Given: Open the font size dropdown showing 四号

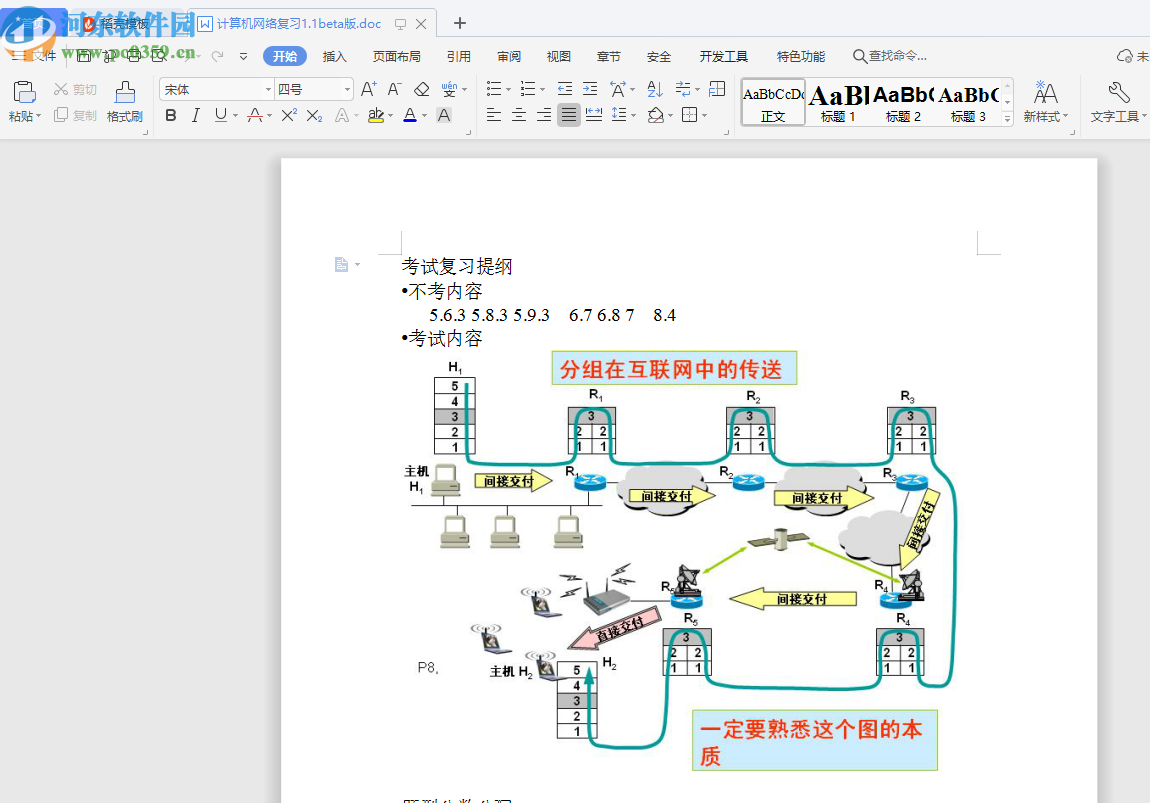Looking at the screenshot, I should pos(347,89).
